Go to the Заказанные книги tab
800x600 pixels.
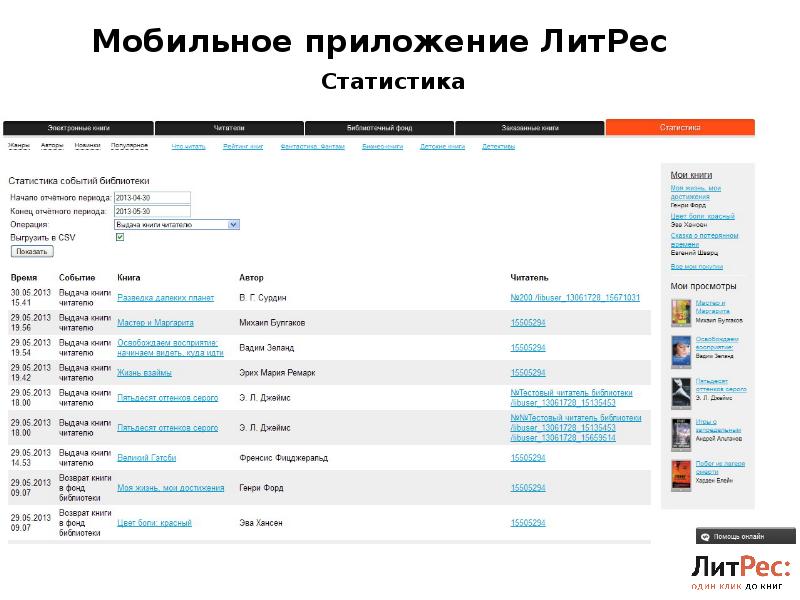[x=530, y=128]
